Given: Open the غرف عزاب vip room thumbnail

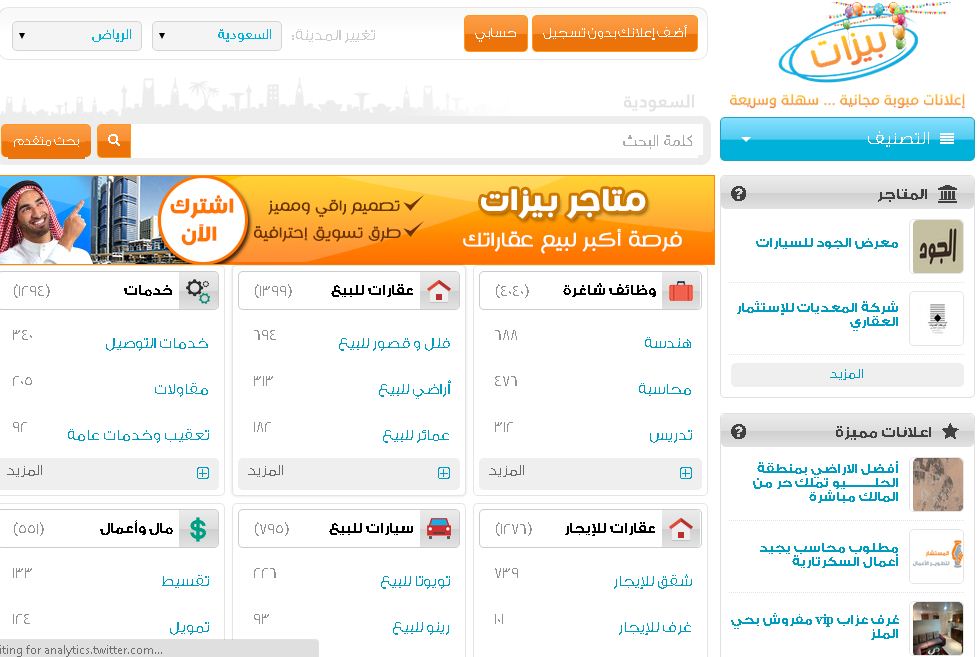Looking at the screenshot, I should point(938,628).
